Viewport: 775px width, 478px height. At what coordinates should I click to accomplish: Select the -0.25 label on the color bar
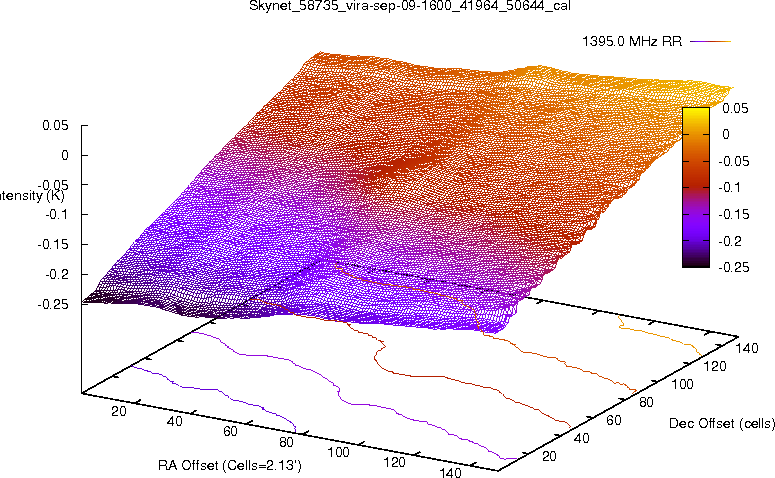click(x=733, y=267)
